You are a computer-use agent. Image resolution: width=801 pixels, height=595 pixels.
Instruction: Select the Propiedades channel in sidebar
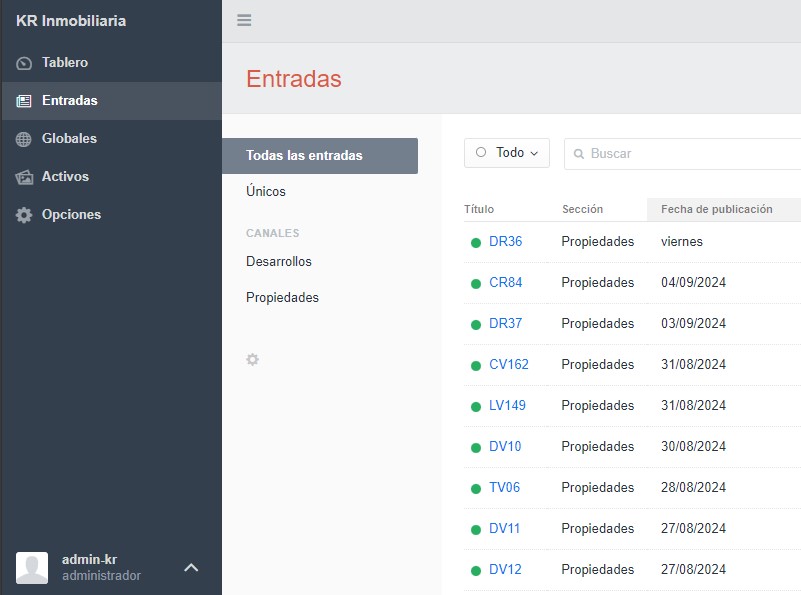282,297
